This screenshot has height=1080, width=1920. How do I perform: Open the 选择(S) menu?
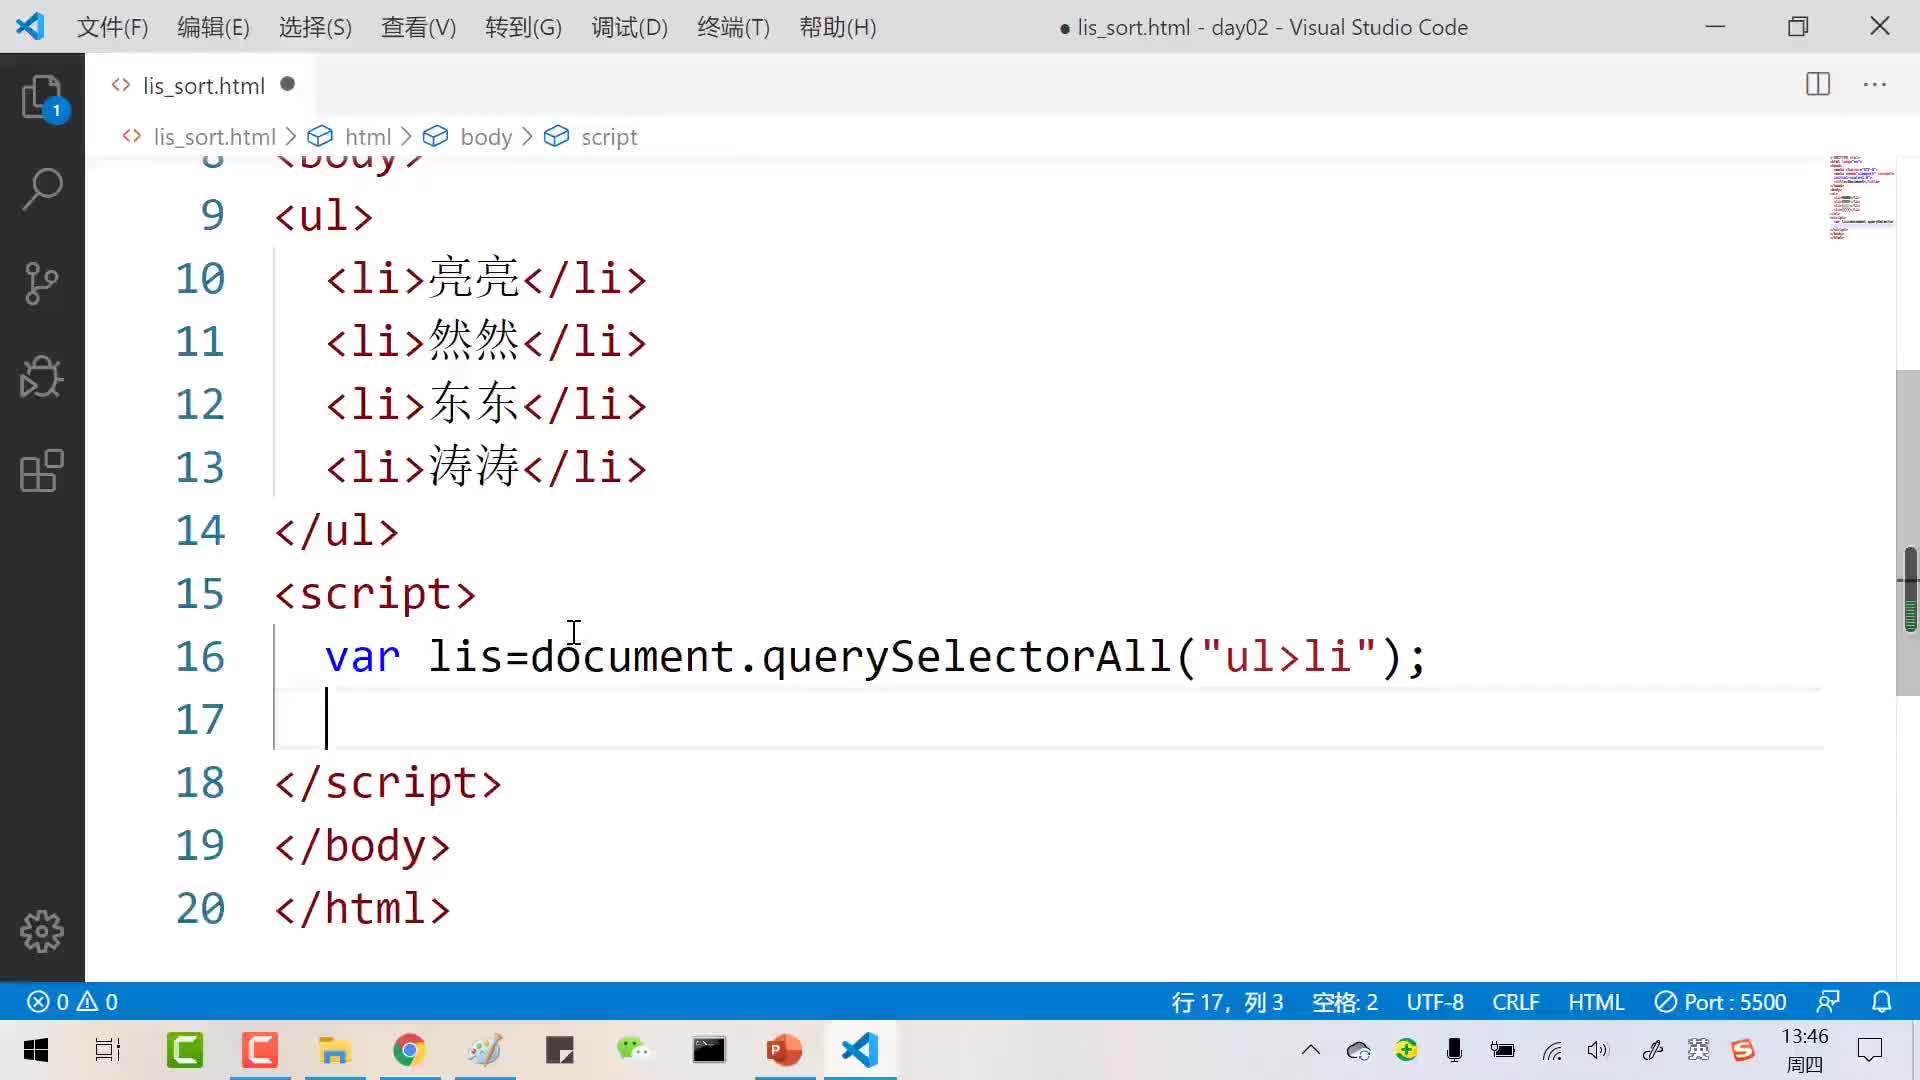(x=315, y=27)
